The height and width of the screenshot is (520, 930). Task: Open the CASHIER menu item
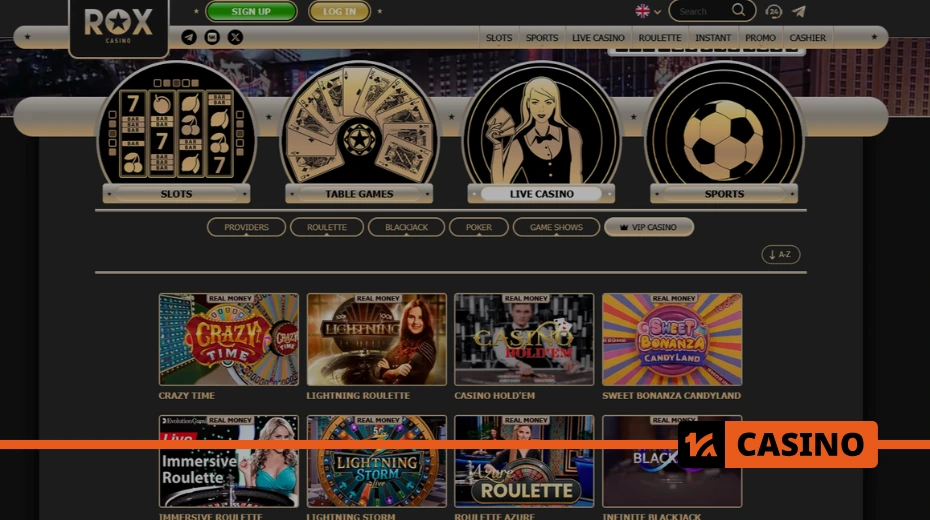808,37
